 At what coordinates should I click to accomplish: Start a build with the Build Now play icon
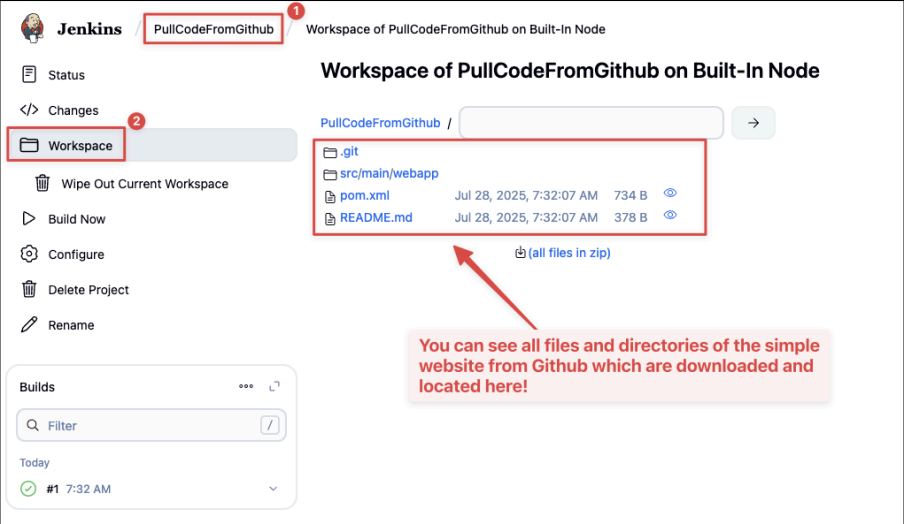click(x=28, y=218)
